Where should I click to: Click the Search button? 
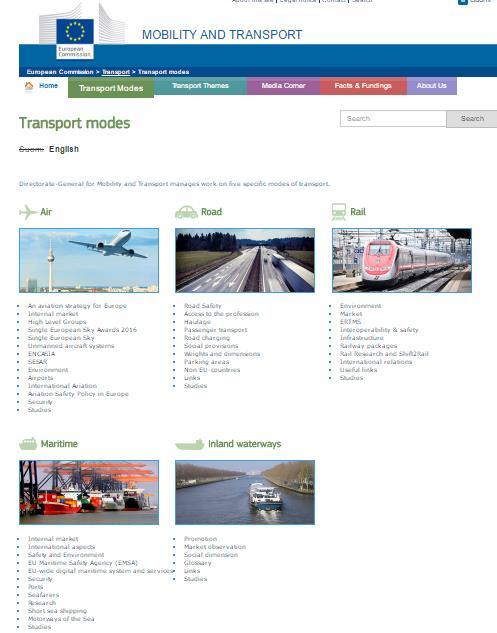(x=472, y=119)
